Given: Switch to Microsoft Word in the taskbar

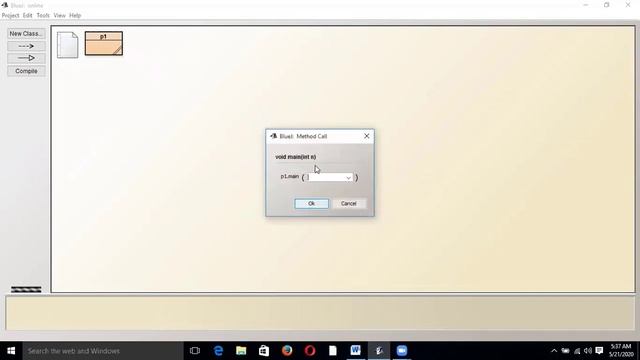Looking at the screenshot, I should click(x=356, y=351).
